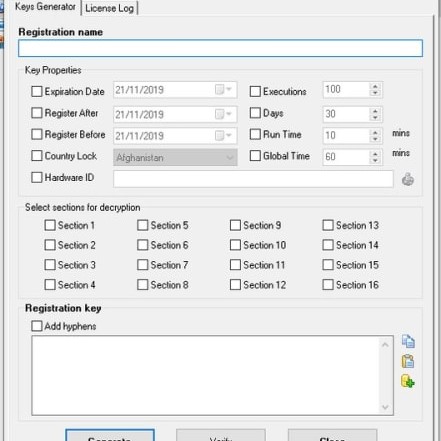Check the Add hyphens option
The image size is (441, 441).
pos(37,326)
